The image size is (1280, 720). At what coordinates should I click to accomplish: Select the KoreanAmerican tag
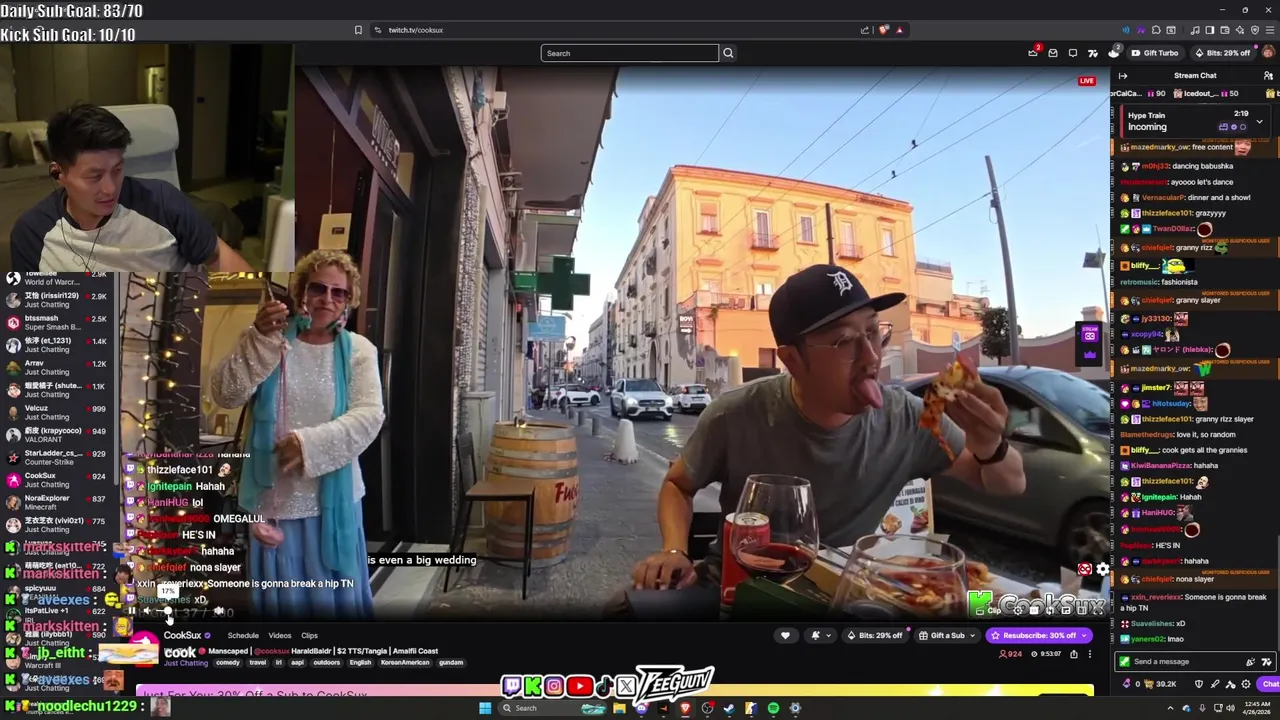click(407, 662)
